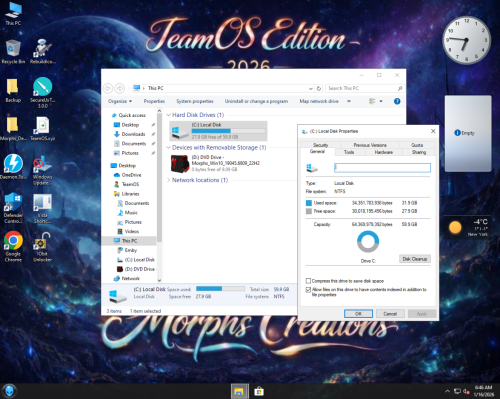Click the Explorer help question mark icon
This screenshot has height=399, width=500.
coord(397,101)
